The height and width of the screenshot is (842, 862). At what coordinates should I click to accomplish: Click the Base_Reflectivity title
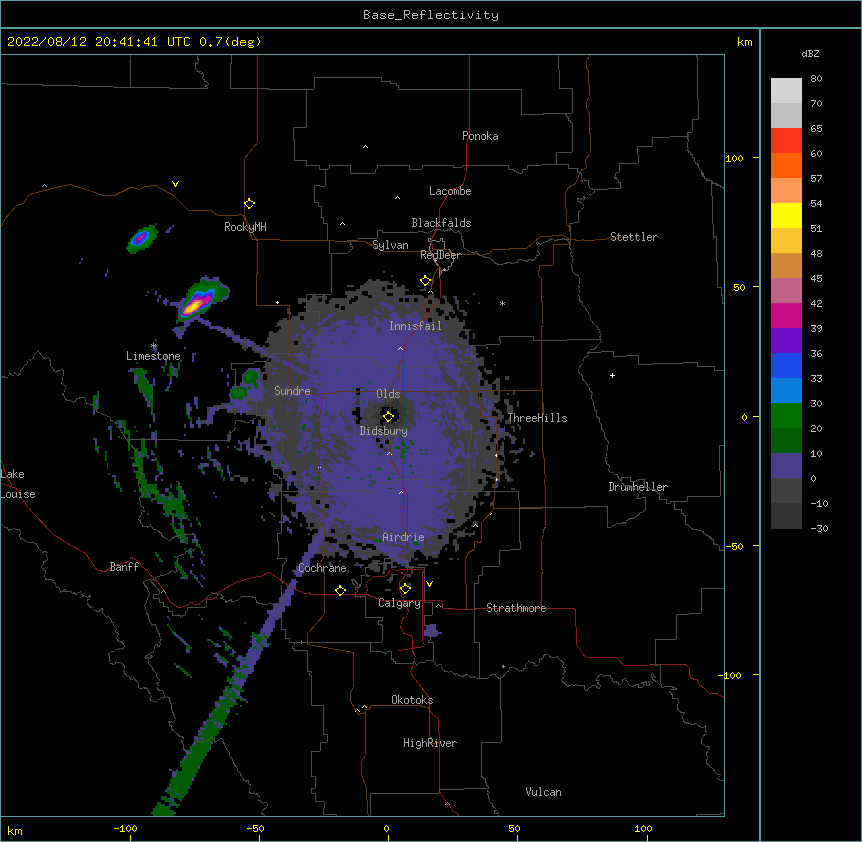coord(431,15)
